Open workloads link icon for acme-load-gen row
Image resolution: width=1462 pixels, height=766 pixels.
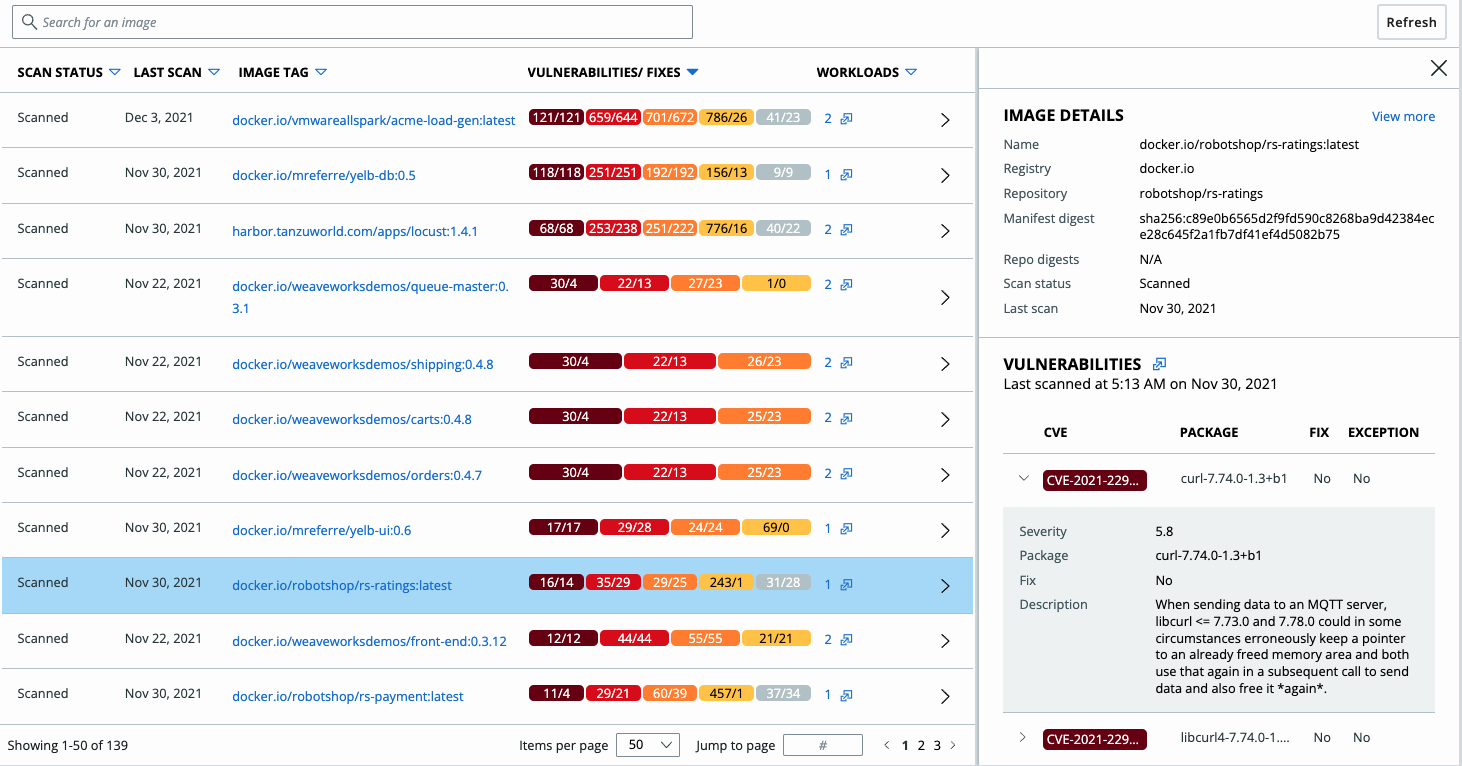point(846,118)
